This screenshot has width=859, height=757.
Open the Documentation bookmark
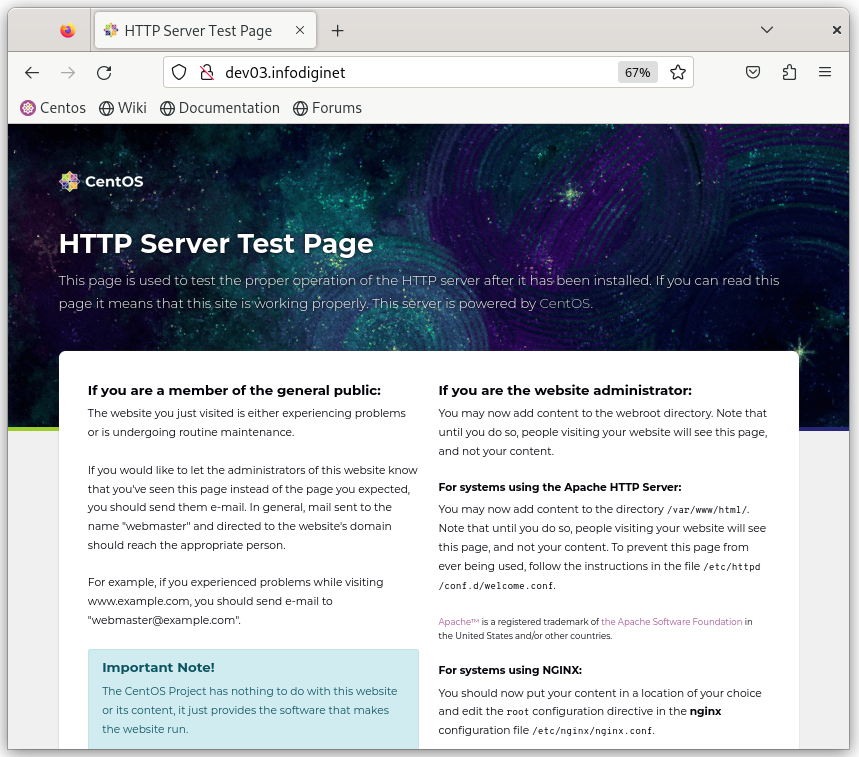220,108
